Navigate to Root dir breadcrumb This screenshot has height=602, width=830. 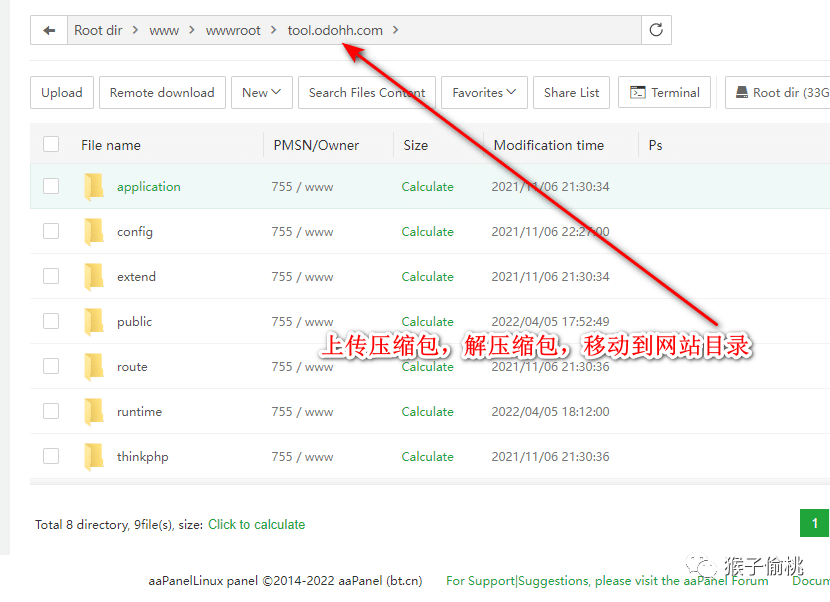point(98,30)
